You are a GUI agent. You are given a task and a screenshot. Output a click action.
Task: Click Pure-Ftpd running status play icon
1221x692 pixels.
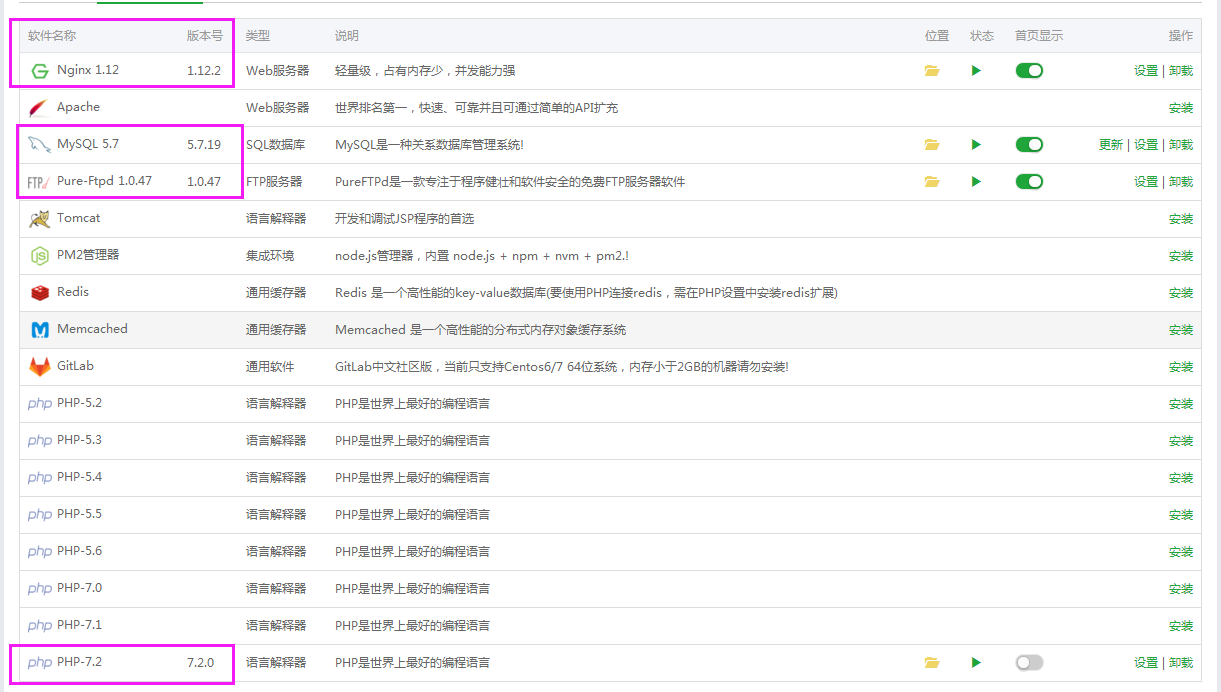point(976,182)
